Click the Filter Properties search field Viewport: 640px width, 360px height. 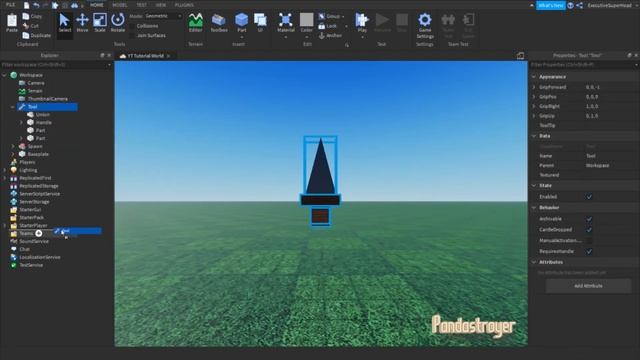tap(584, 65)
